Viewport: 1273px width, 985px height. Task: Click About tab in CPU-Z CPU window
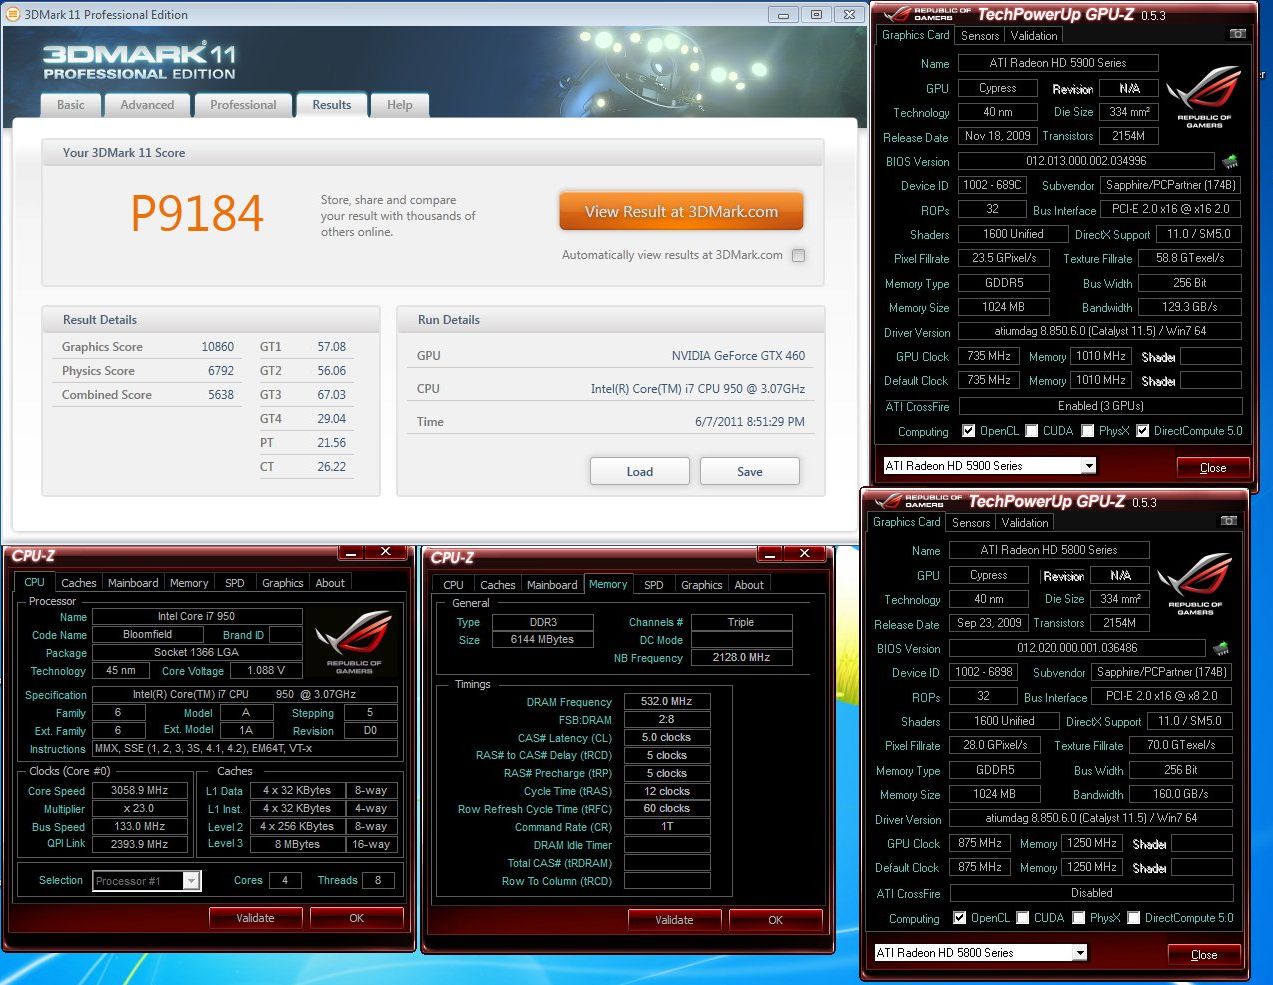pos(330,583)
